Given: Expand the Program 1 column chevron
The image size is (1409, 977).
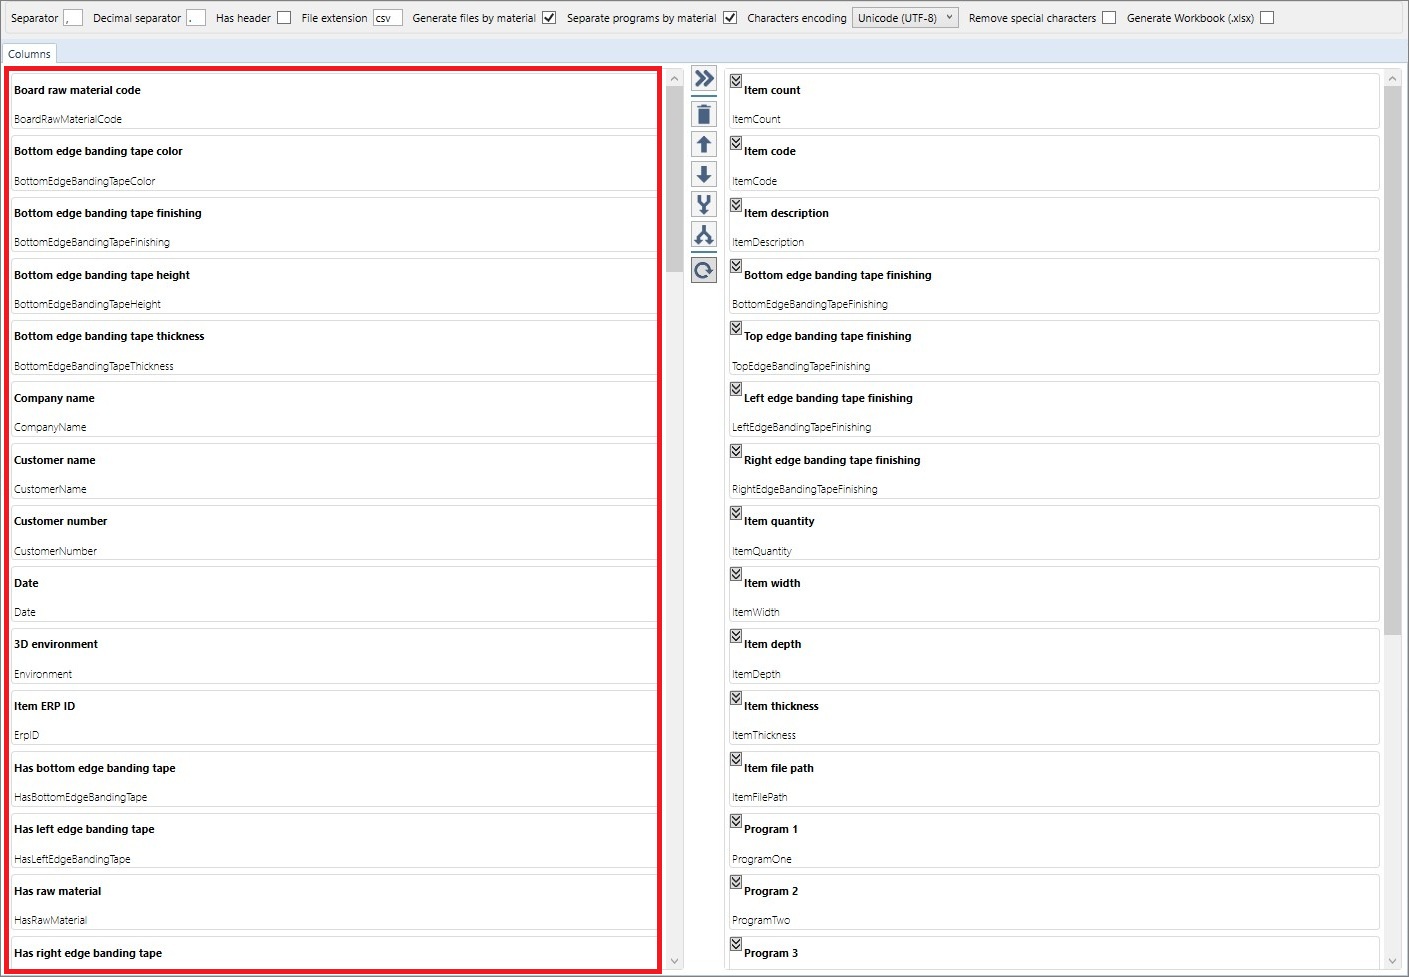Looking at the screenshot, I should [x=736, y=821].
